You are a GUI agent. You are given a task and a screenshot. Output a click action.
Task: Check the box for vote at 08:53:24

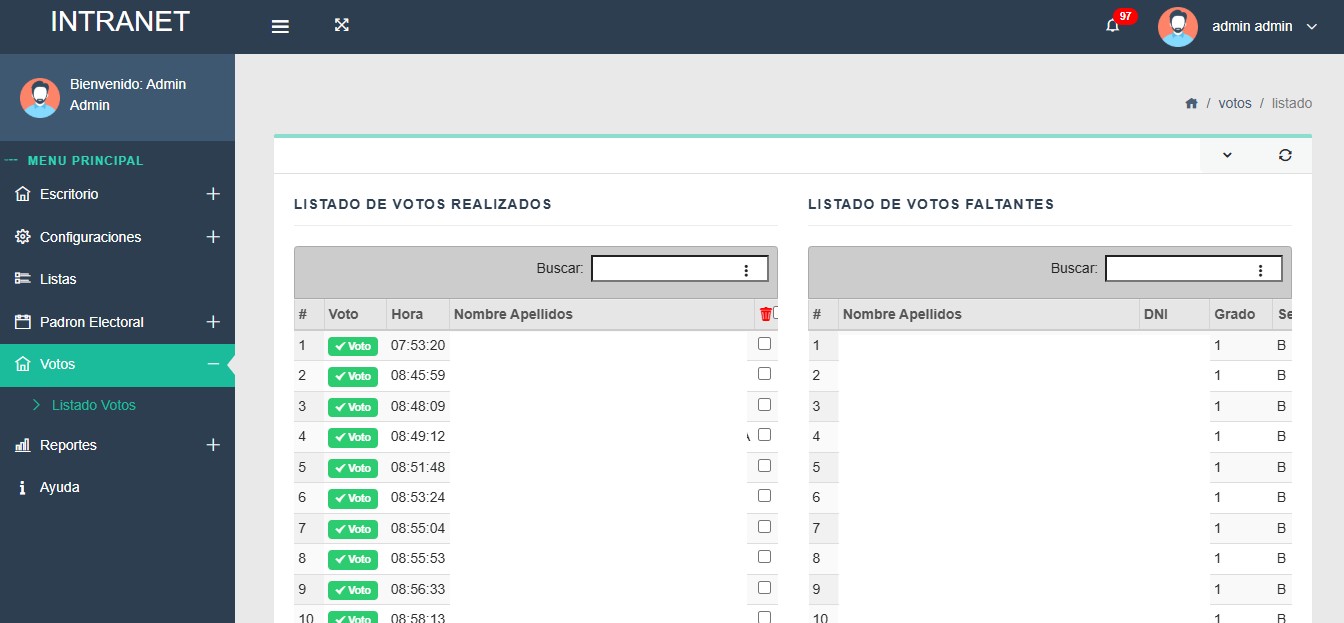coord(764,495)
